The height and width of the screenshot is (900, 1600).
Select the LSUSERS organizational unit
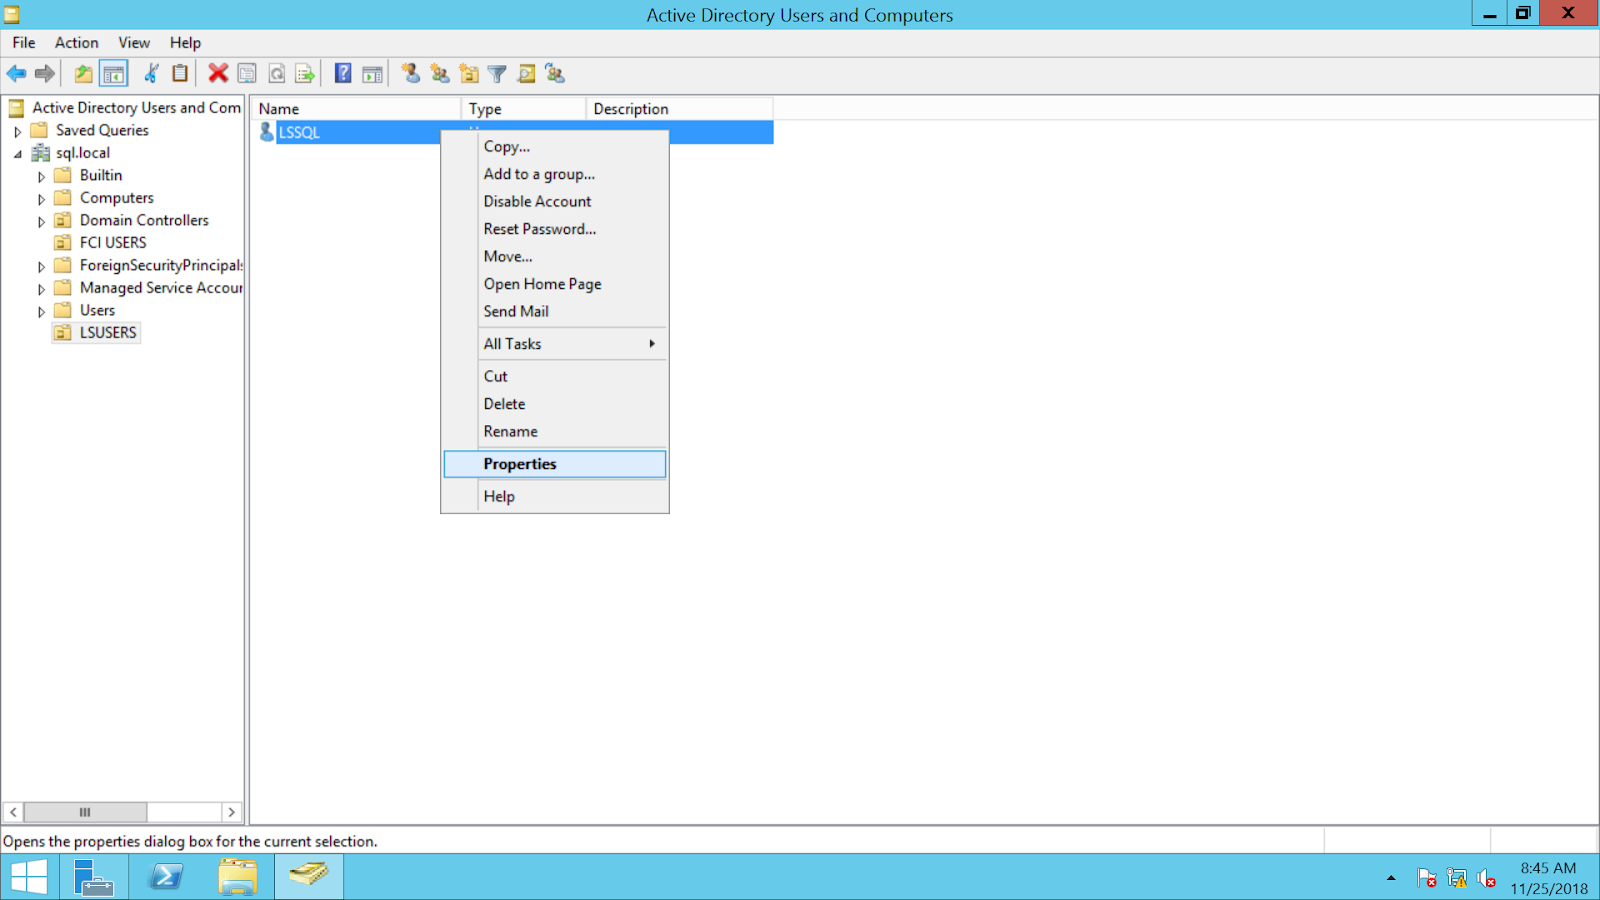click(107, 332)
